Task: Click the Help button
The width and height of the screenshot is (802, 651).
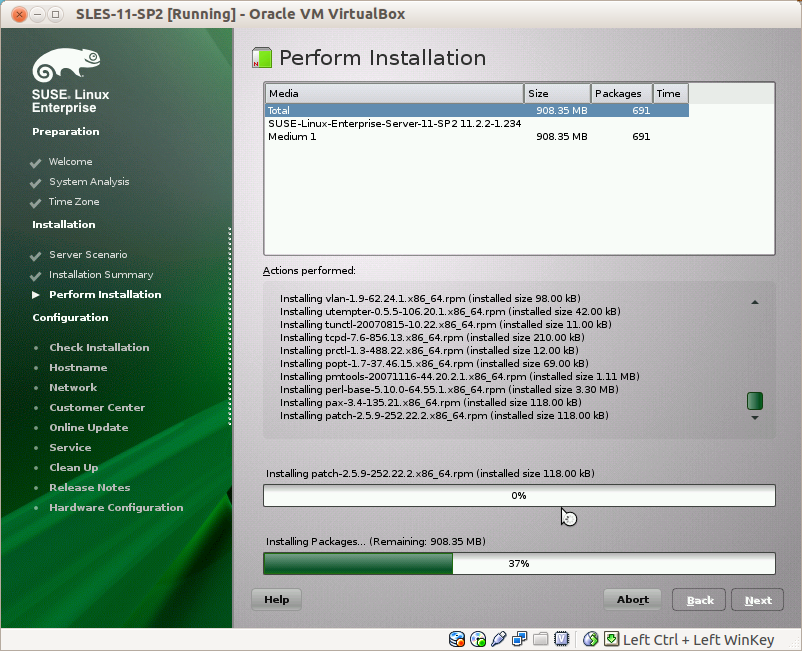Action: tap(276, 599)
